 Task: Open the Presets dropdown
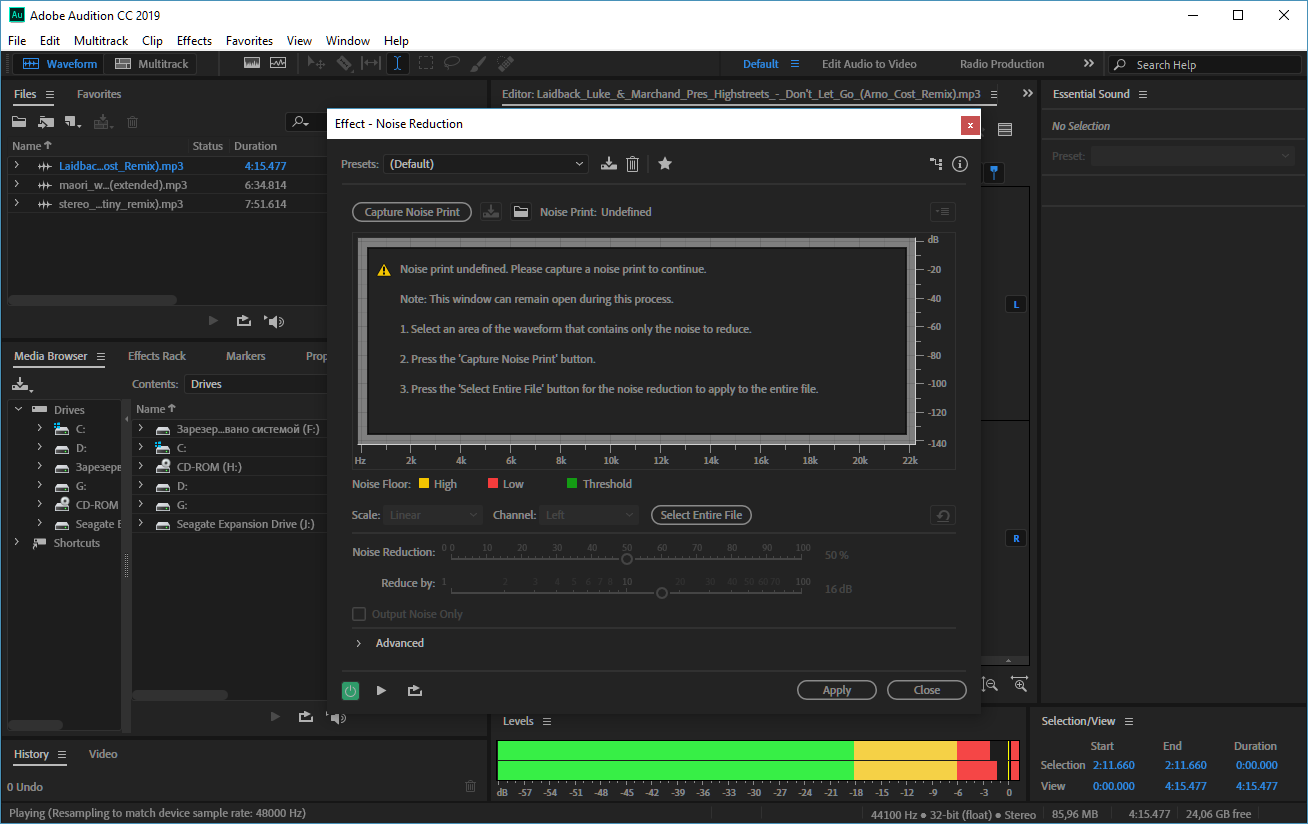point(486,164)
